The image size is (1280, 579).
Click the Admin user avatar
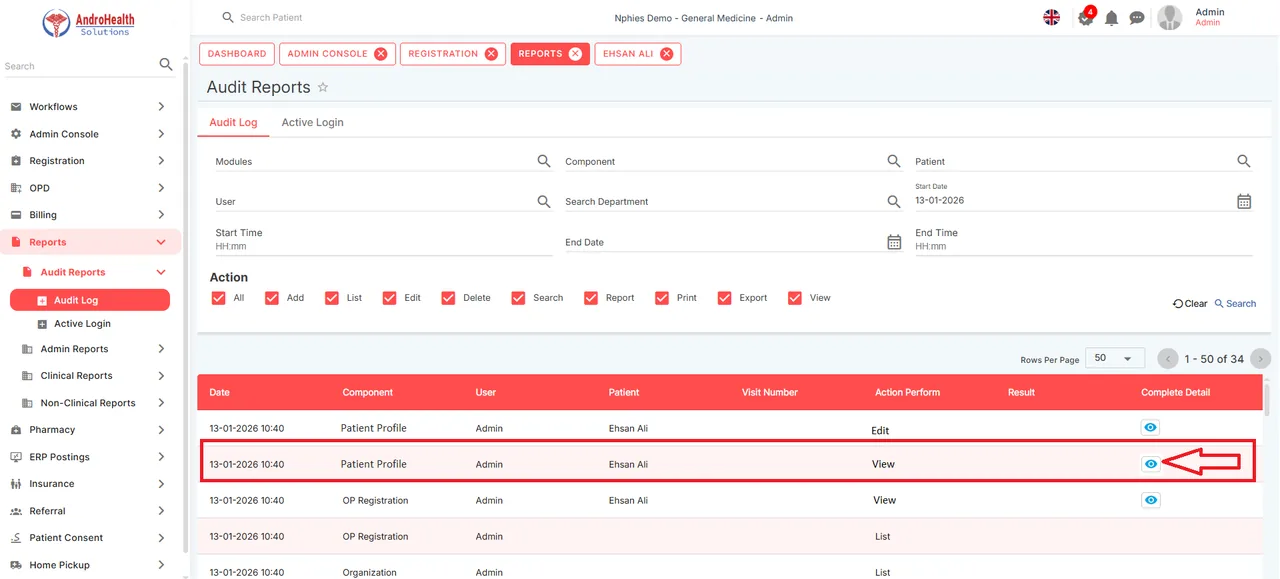[x=1169, y=18]
